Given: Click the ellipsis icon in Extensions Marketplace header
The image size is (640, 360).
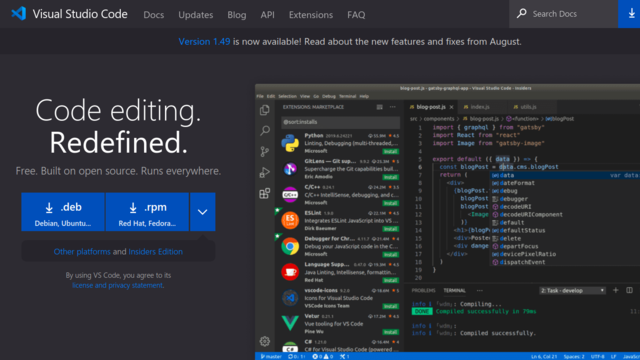Looking at the screenshot, I should point(393,107).
